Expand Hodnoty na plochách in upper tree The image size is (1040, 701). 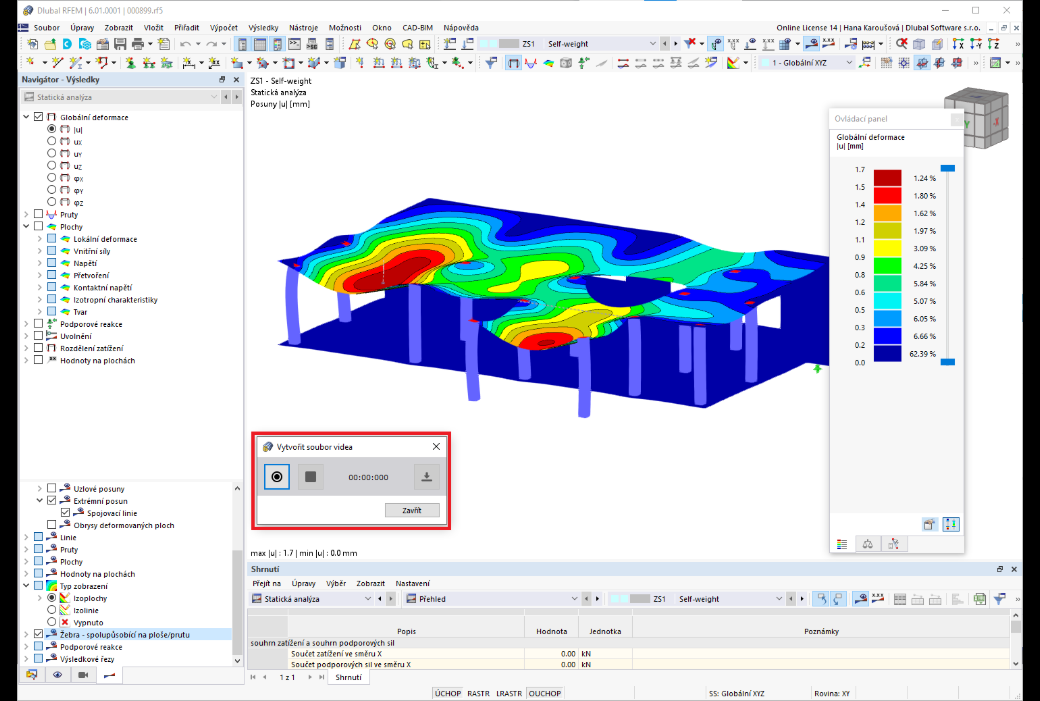pos(27,360)
